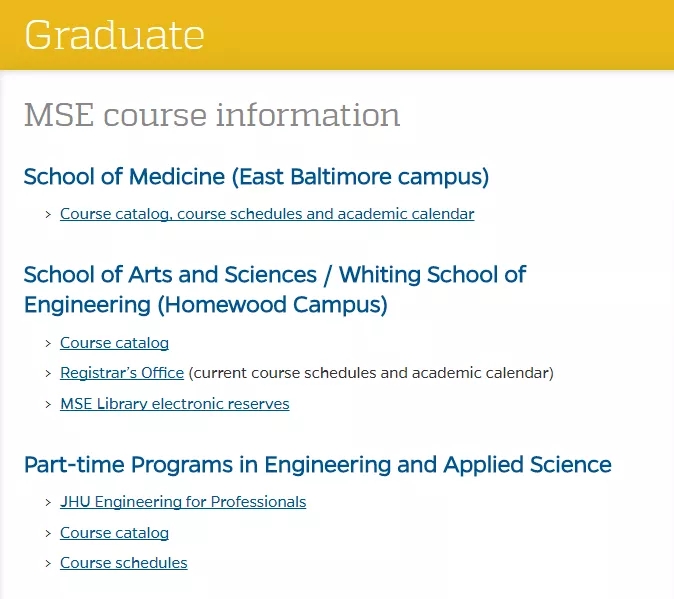Click the Graduate banner title
This screenshot has height=599, width=674.
114,35
